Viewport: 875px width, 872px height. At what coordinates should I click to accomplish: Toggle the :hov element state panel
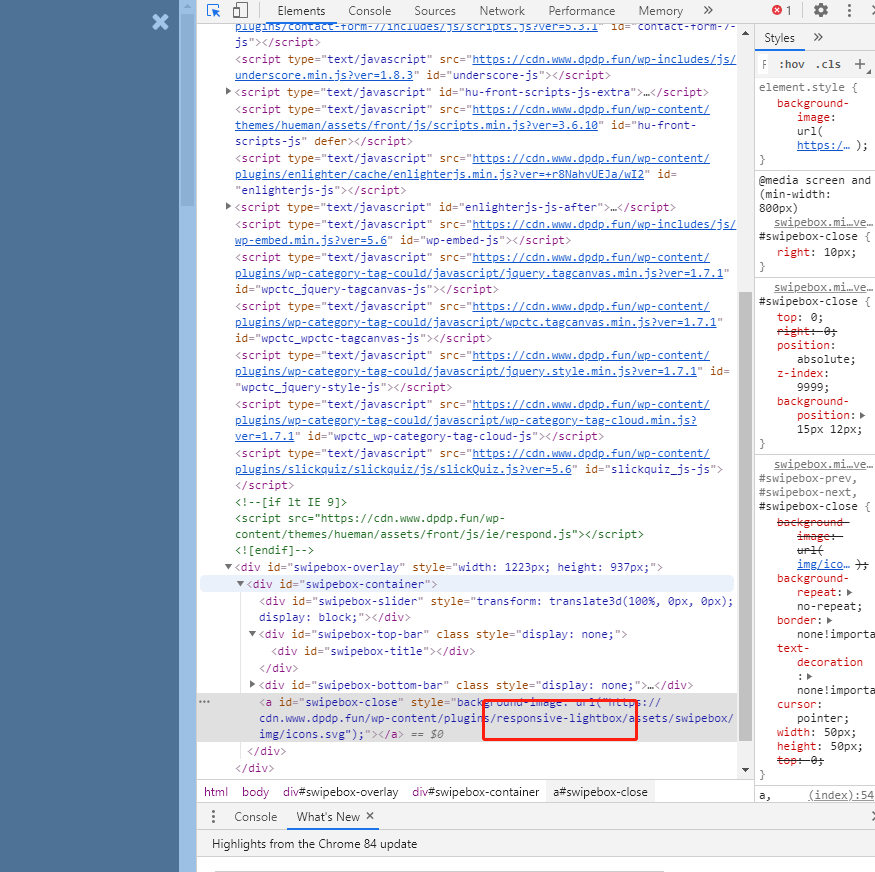[x=792, y=64]
